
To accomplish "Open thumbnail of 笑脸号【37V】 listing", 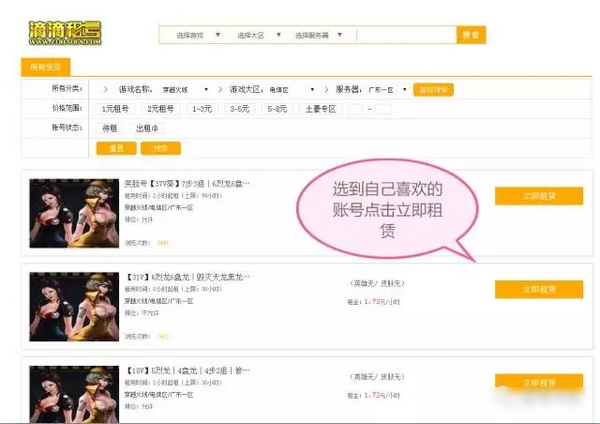I will (x=74, y=213).
